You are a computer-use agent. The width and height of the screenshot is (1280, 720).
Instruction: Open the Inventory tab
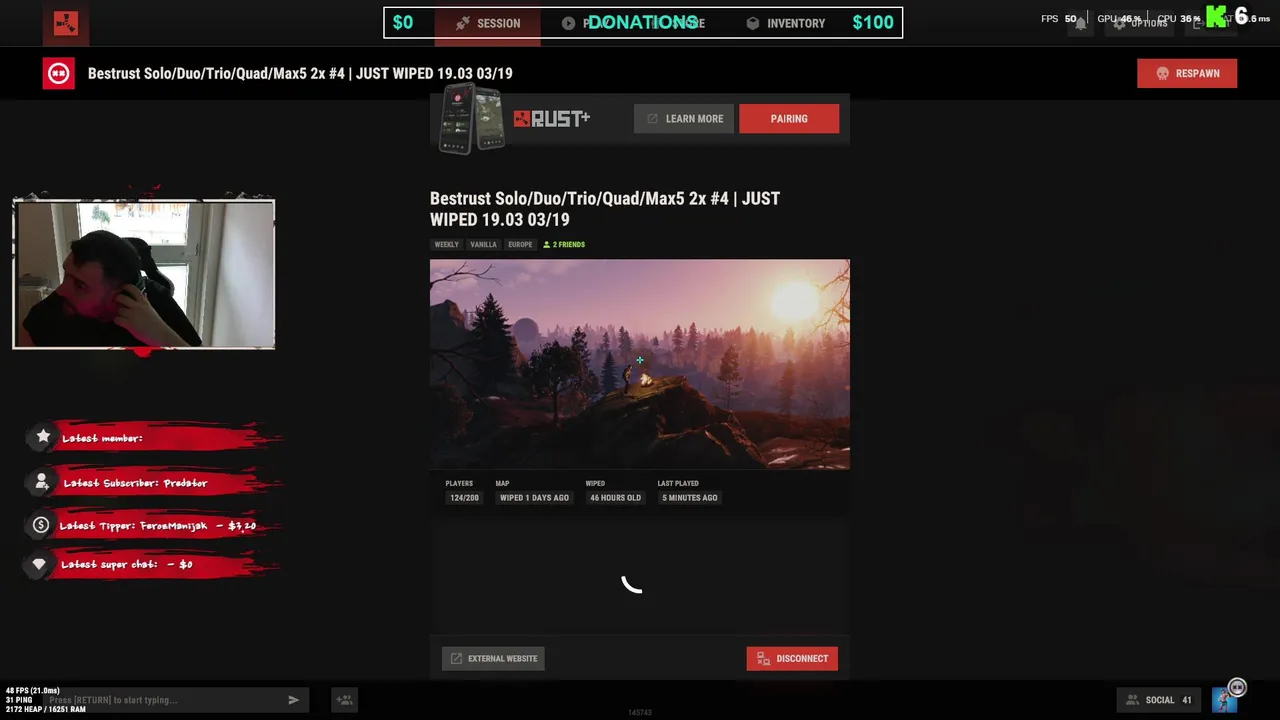pyautogui.click(x=785, y=23)
